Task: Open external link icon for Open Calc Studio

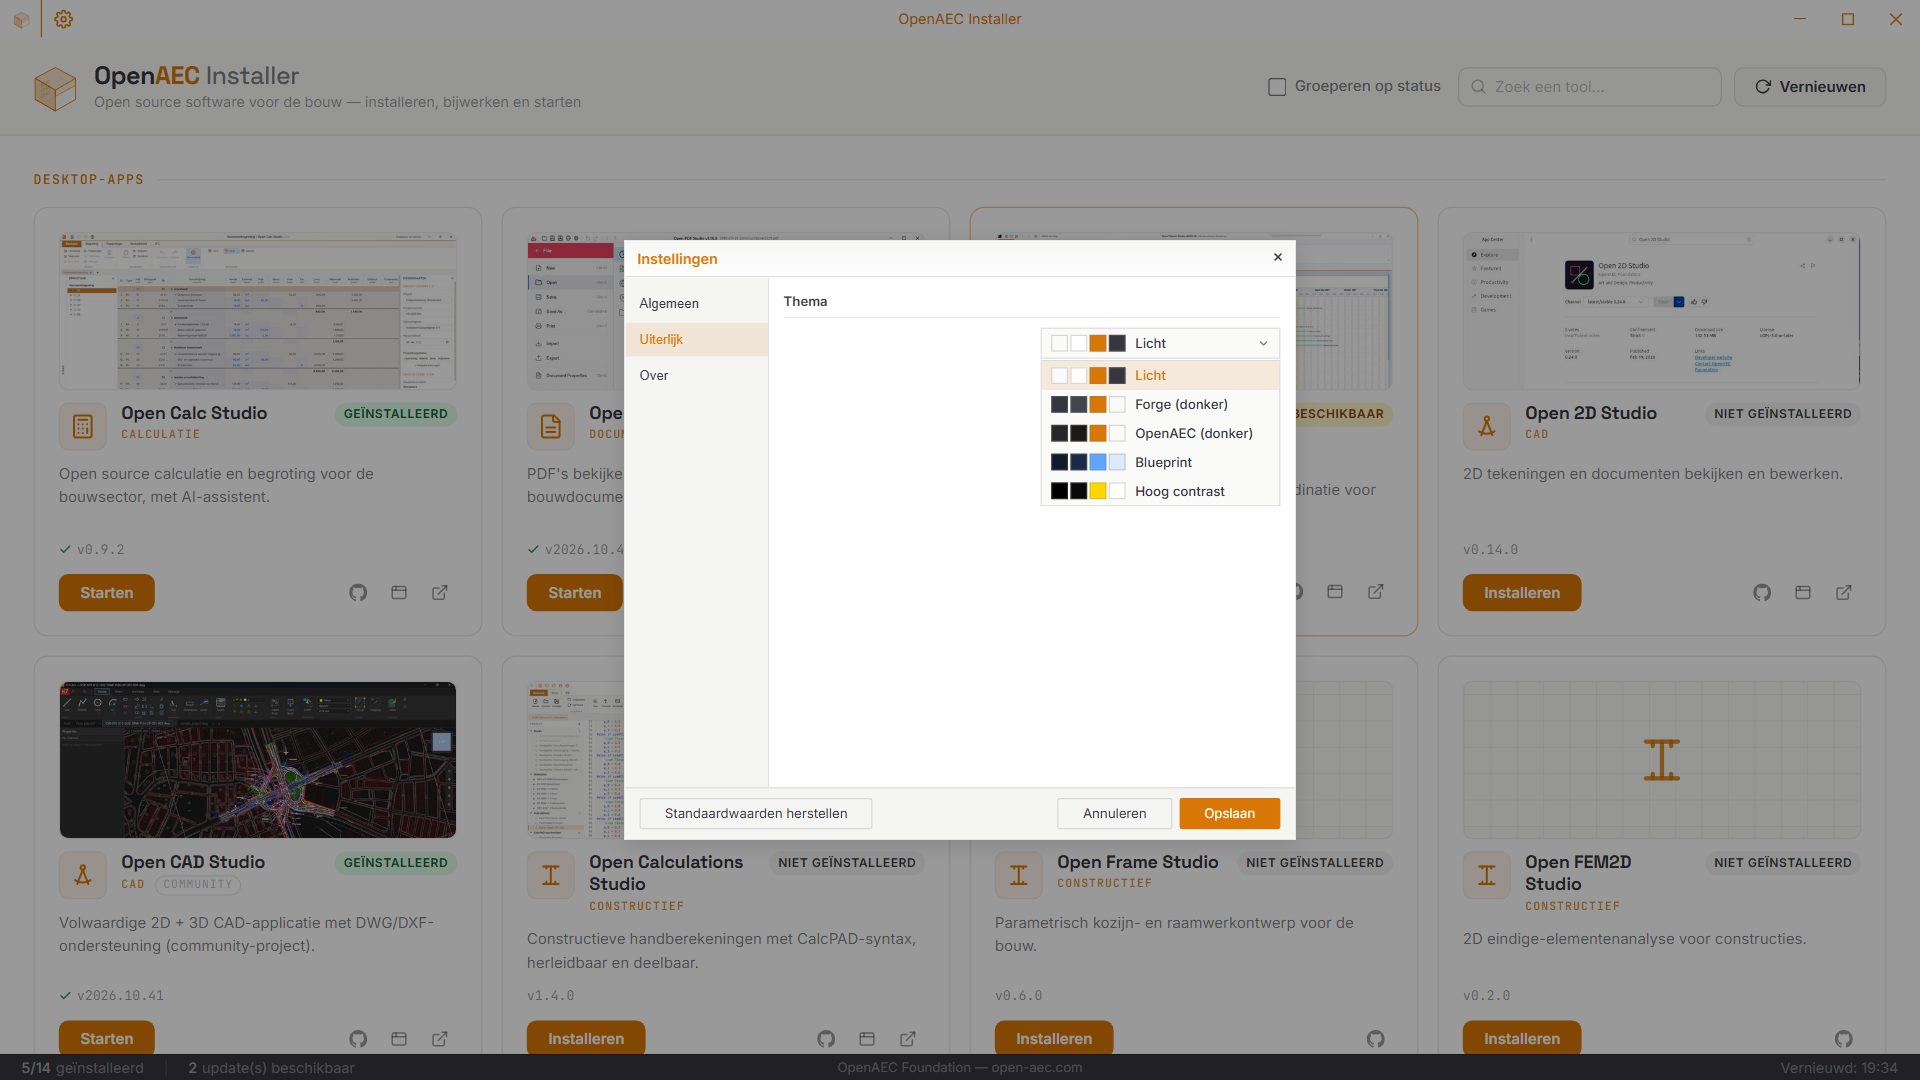Action: 440,593
